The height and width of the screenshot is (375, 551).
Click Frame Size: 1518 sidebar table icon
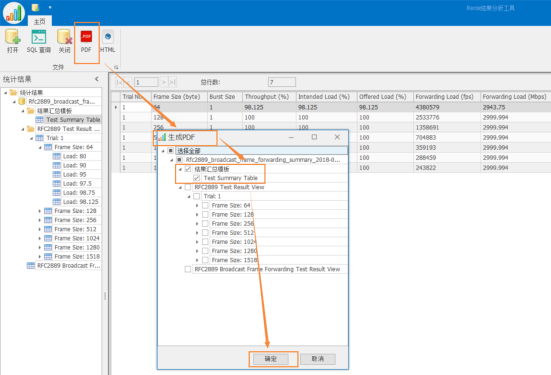click(48, 257)
